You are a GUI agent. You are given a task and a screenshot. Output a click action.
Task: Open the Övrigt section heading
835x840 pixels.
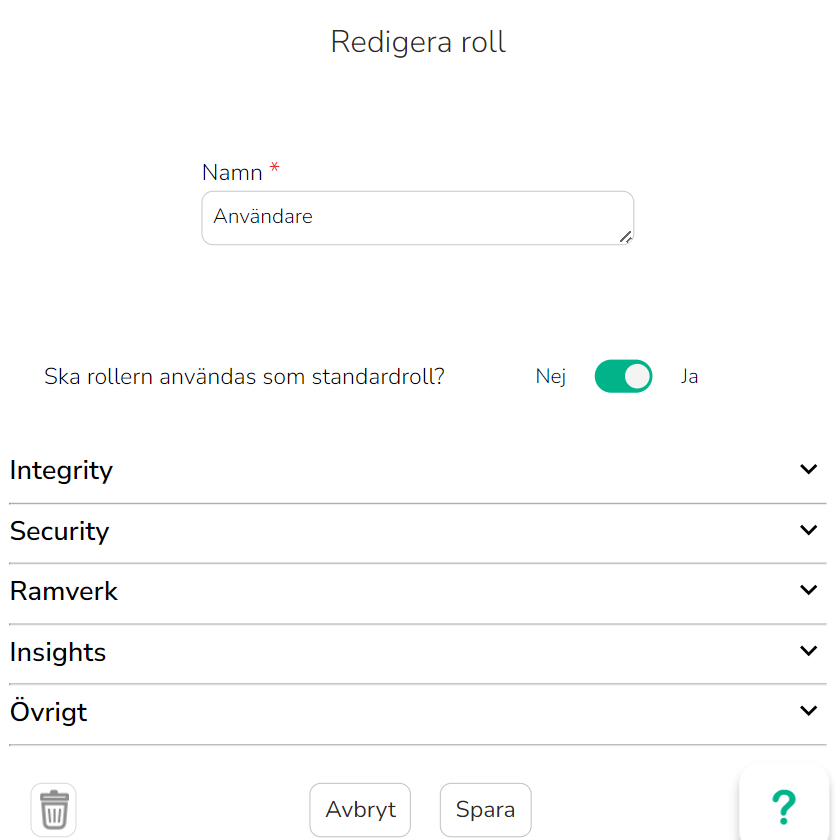coord(48,711)
